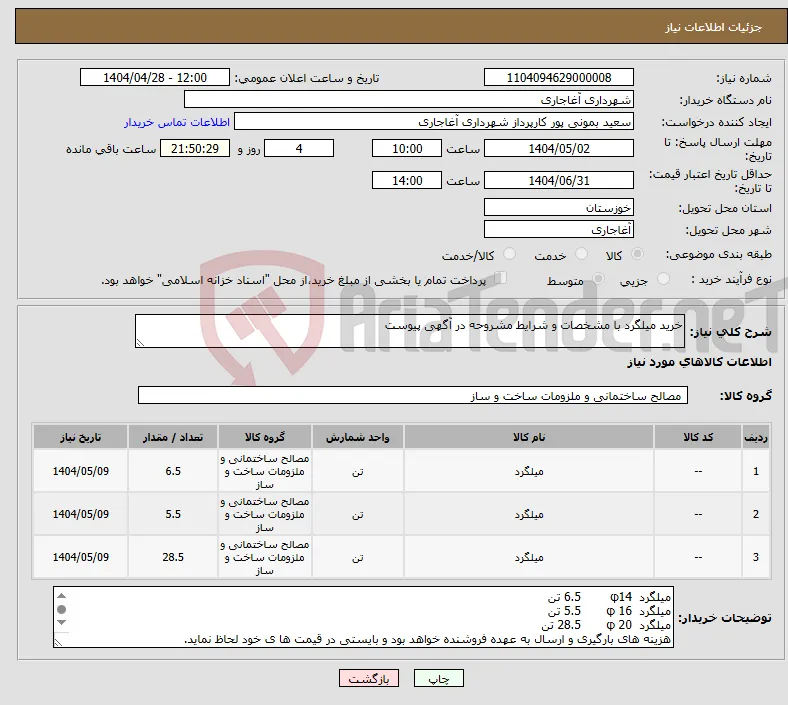Select the متوسط purchase type radio
The width and height of the screenshot is (788, 705).
[598, 279]
